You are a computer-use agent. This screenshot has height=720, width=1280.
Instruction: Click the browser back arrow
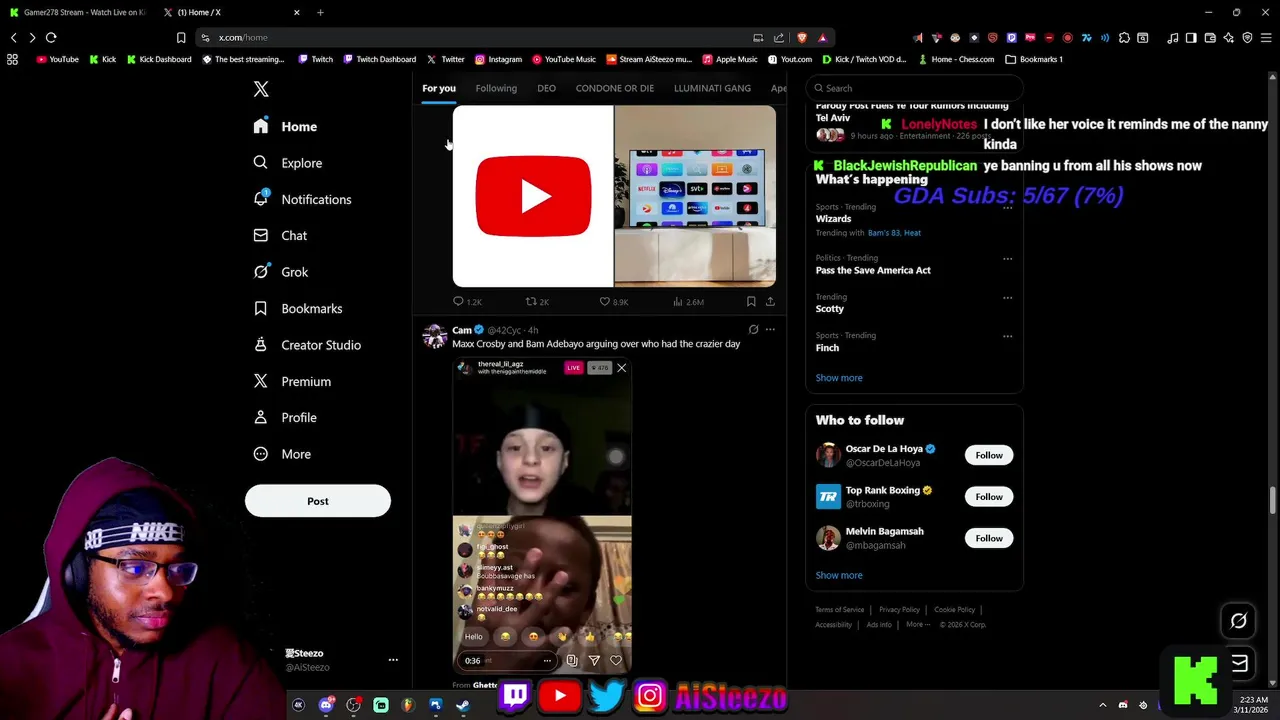pyautogui.click(x=14, y=37)
